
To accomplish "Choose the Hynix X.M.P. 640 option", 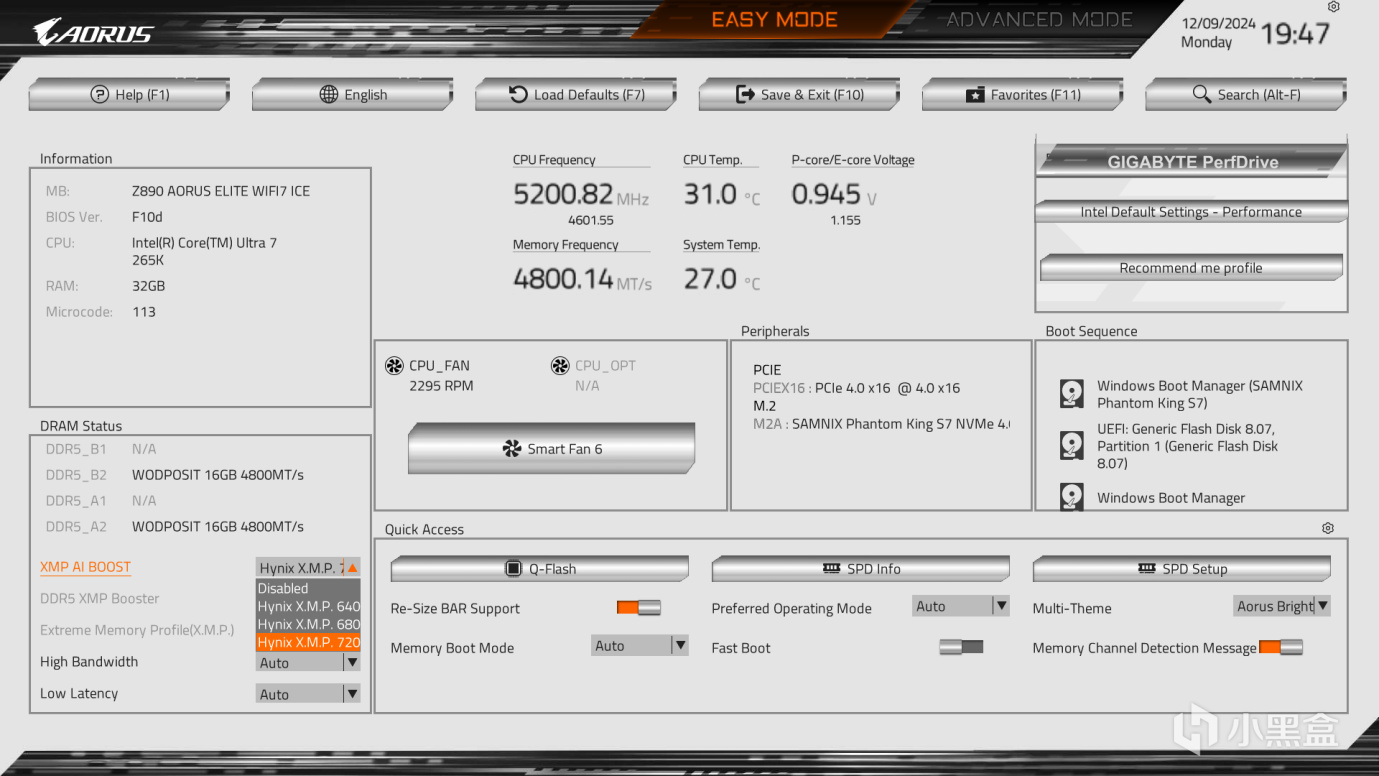I will coord(308,606).
